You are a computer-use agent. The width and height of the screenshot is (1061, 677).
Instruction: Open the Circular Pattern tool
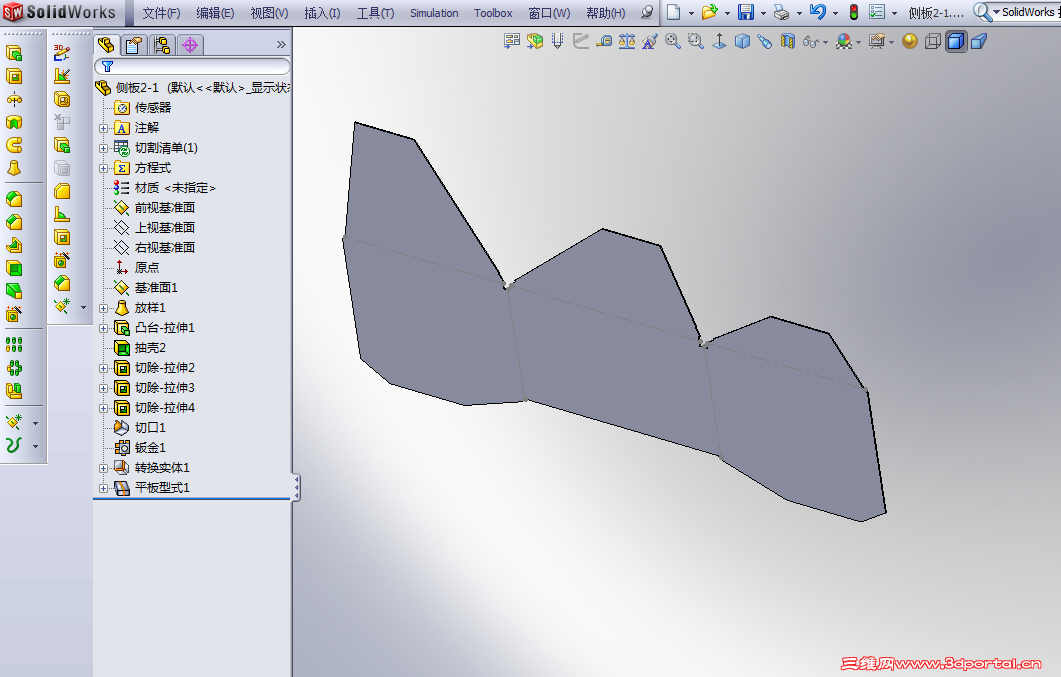pos(14,368)
